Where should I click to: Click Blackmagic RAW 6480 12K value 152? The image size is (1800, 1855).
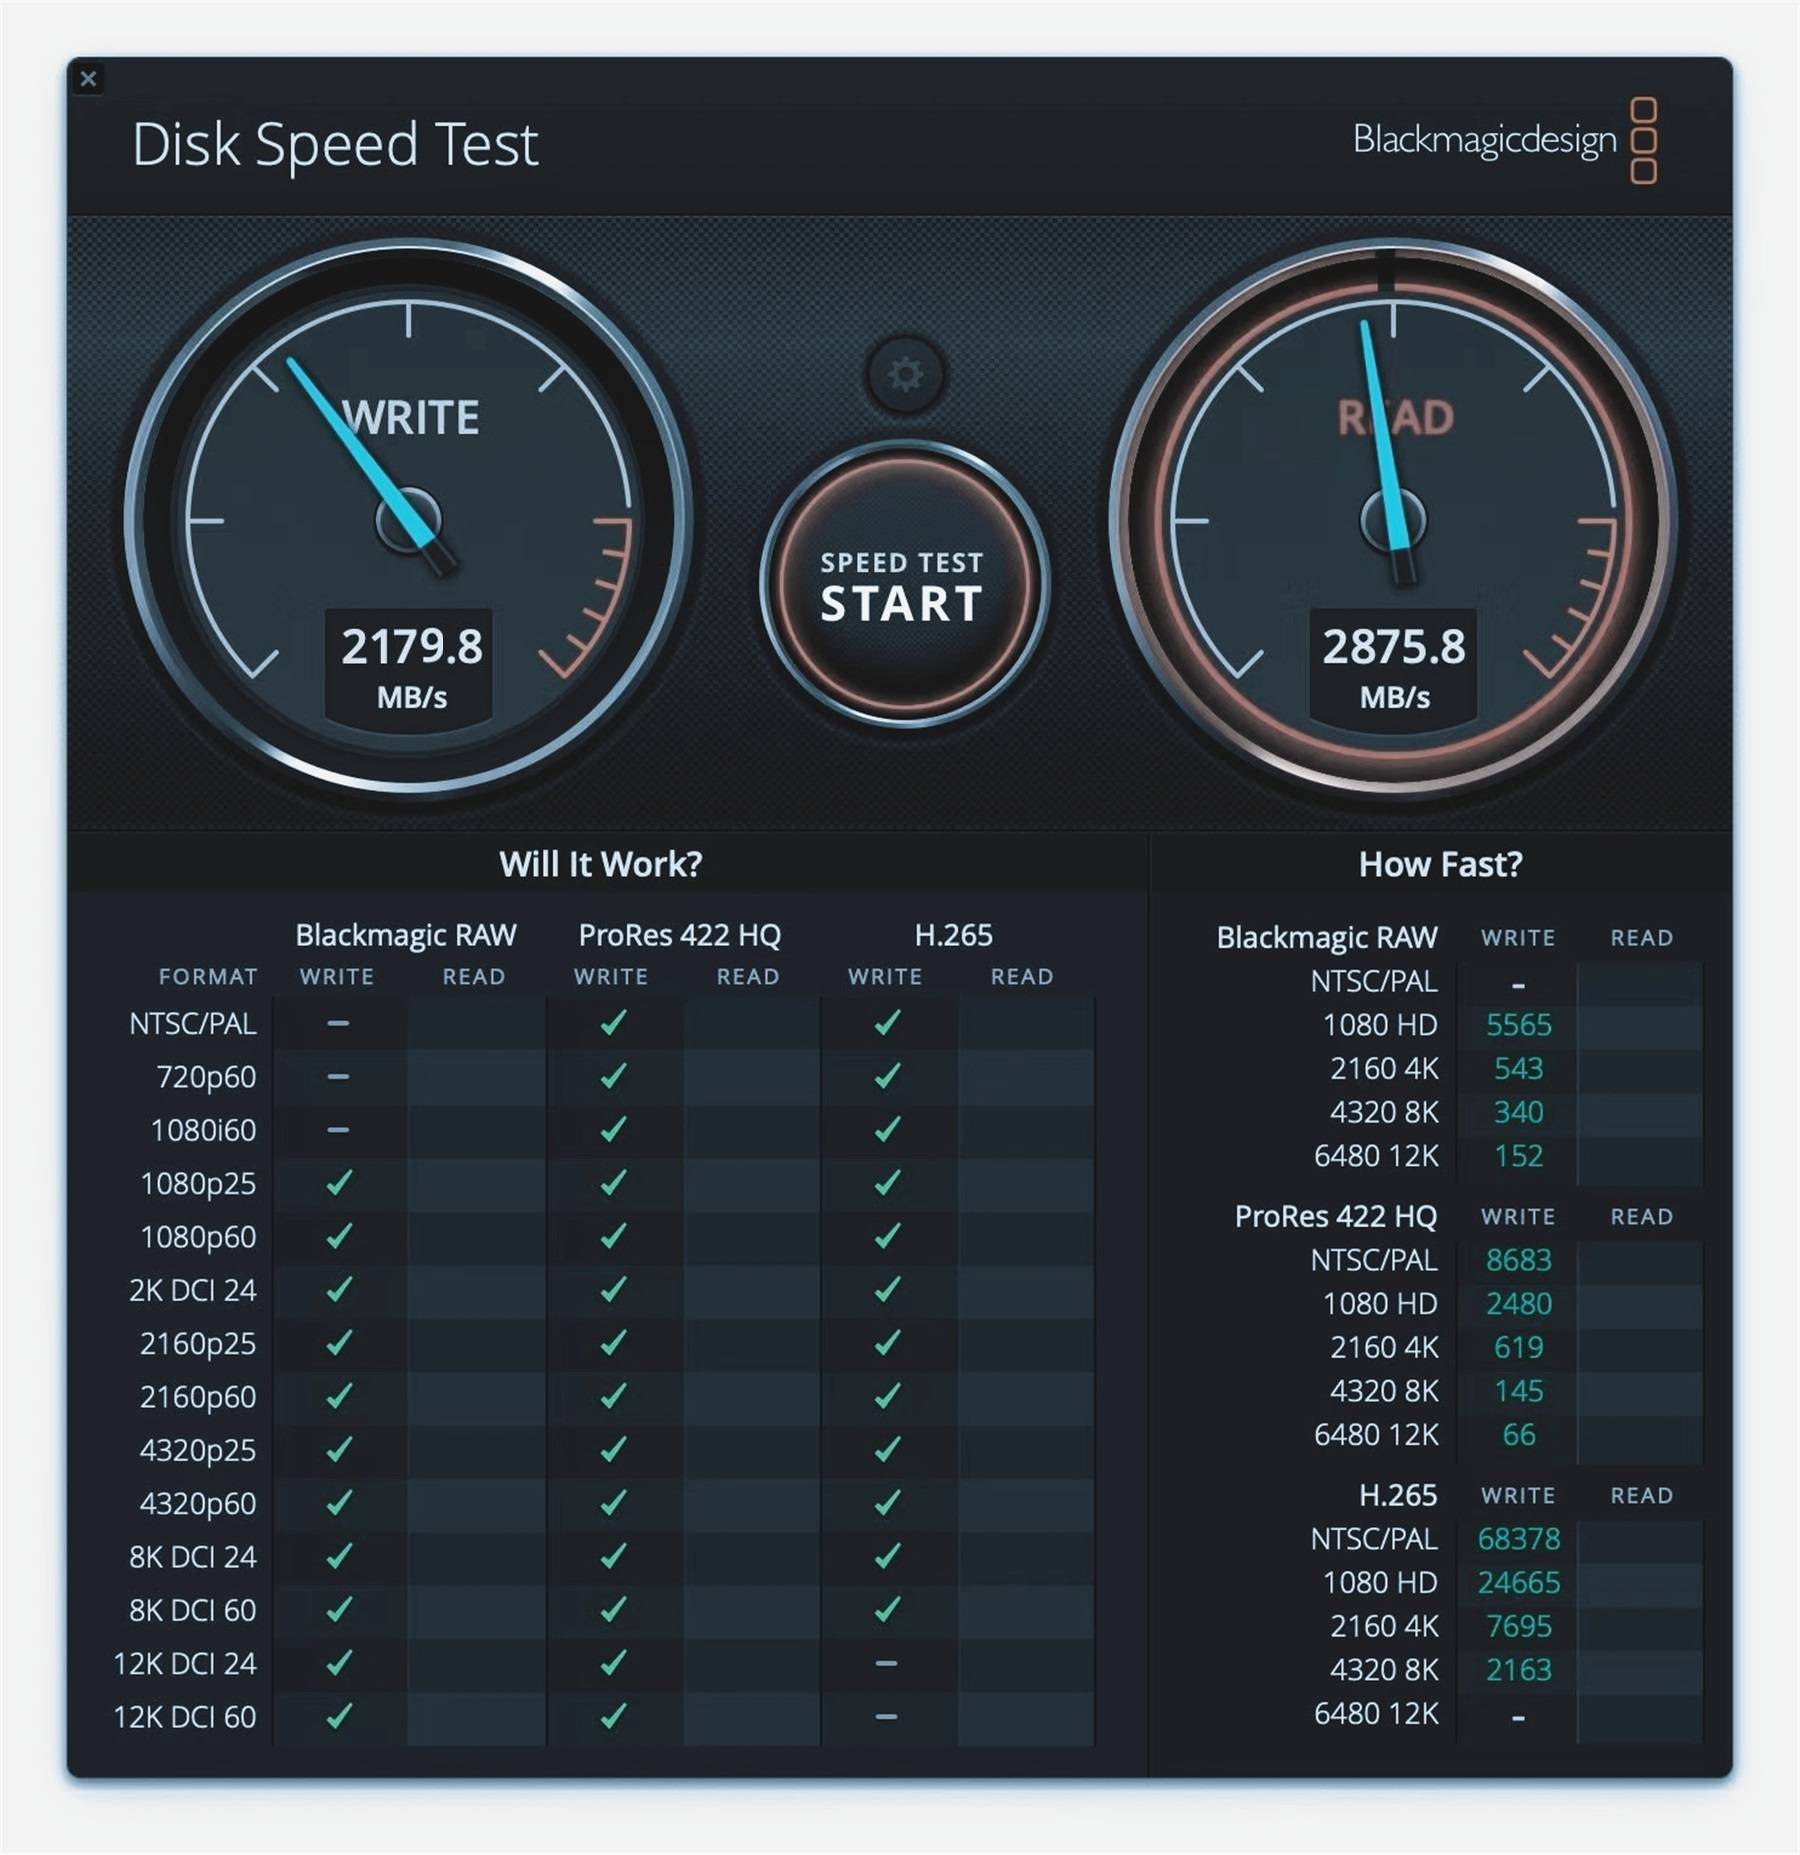click(x=1518, y=1156)
